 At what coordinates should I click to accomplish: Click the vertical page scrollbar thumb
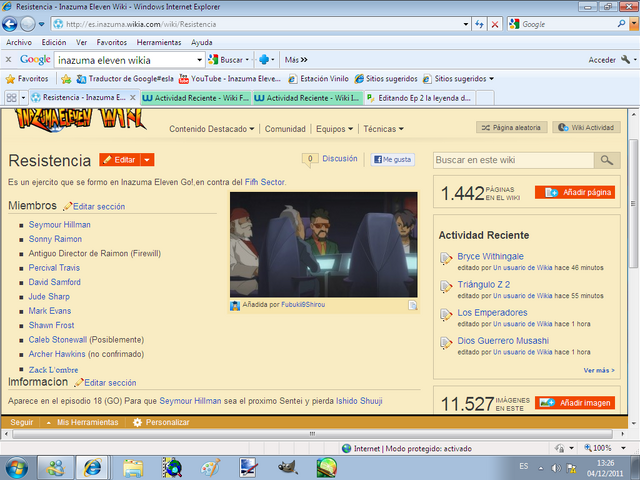[x=633, y=203]
